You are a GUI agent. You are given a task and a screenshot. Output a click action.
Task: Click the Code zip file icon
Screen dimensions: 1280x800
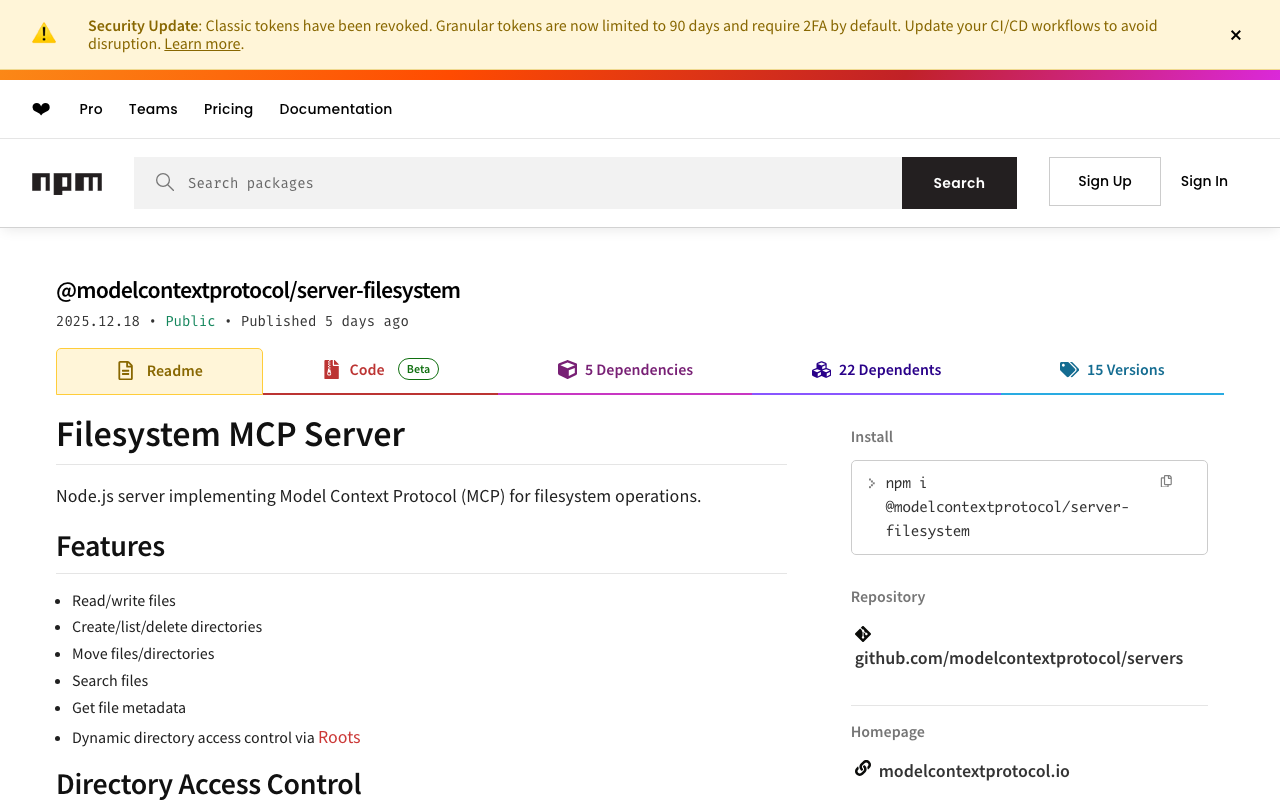332,370
